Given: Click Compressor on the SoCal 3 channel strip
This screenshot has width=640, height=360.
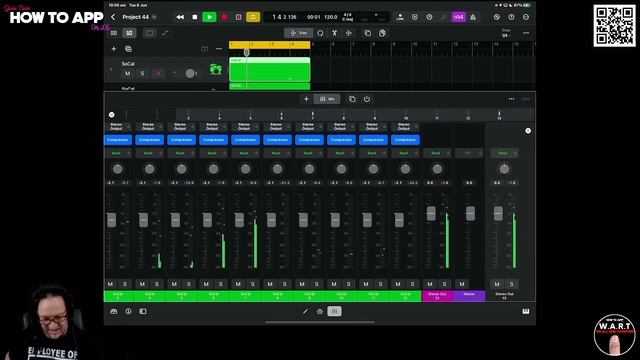Looking at the screenshot, I should point(118,140).
